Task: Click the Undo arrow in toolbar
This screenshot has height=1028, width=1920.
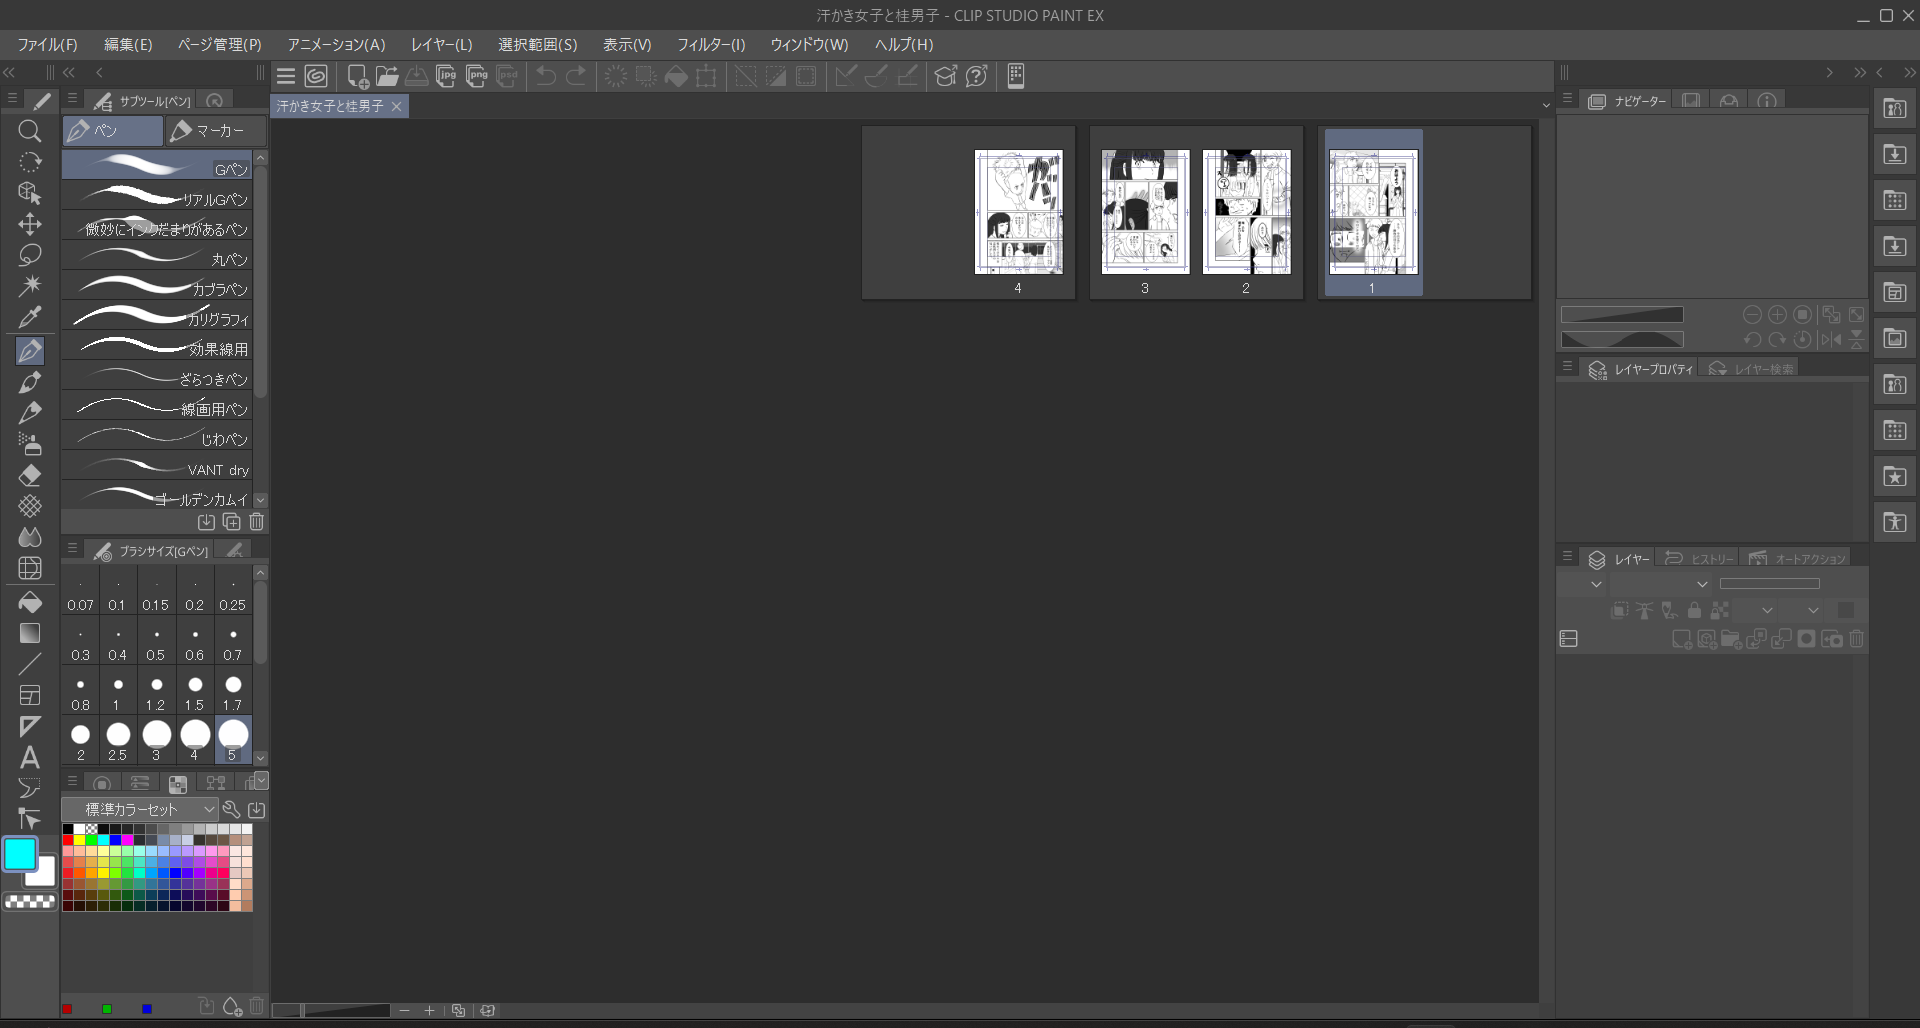Action: [x=546, y=76]
